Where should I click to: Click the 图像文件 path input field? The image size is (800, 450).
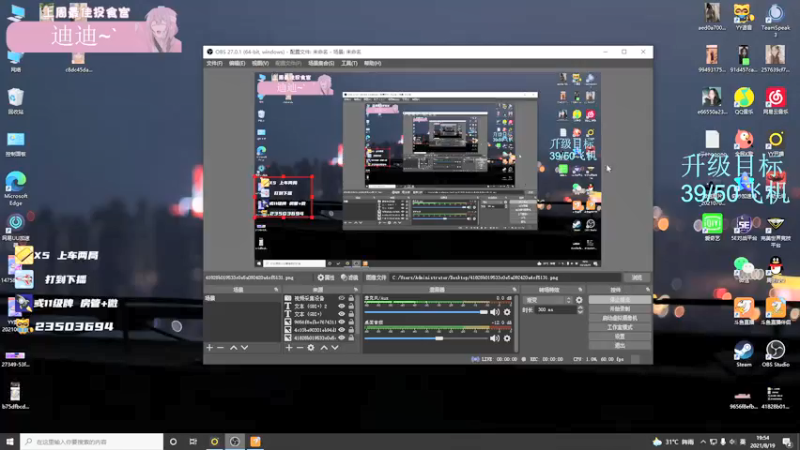pos(506,278)
